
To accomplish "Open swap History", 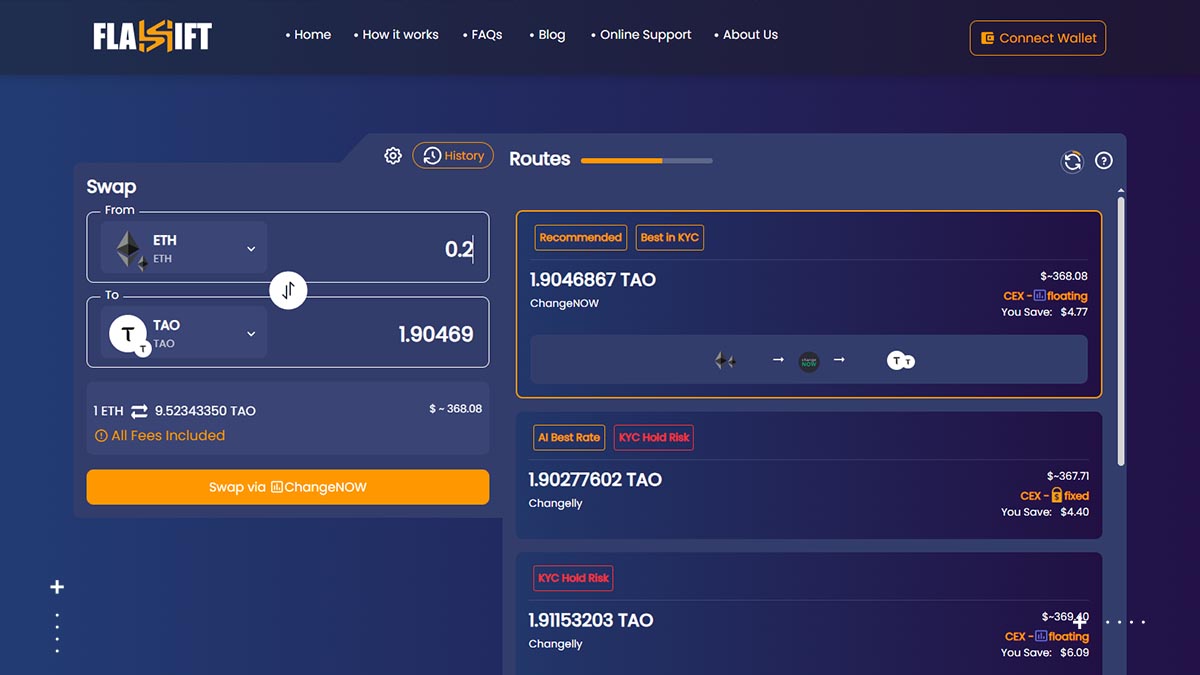I will [453, 155].
